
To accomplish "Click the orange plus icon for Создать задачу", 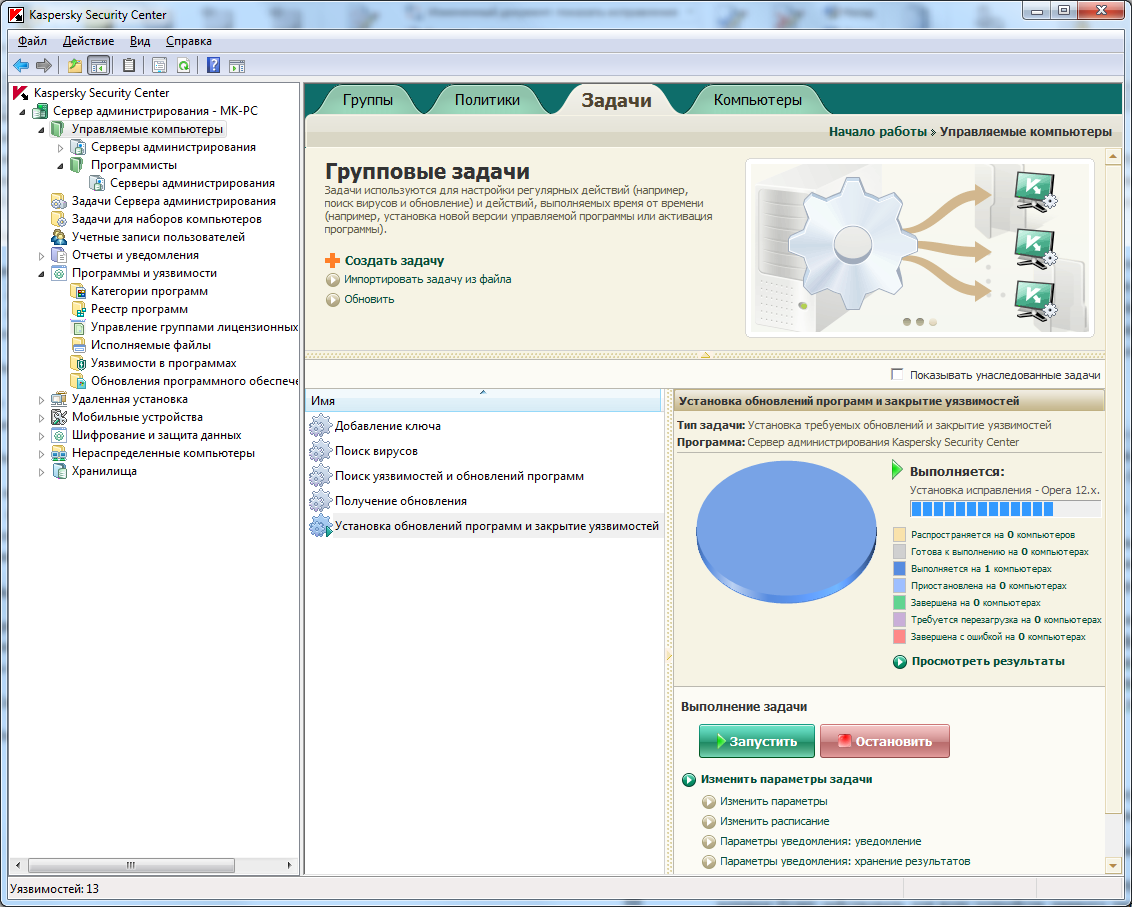I will [332, 261].
